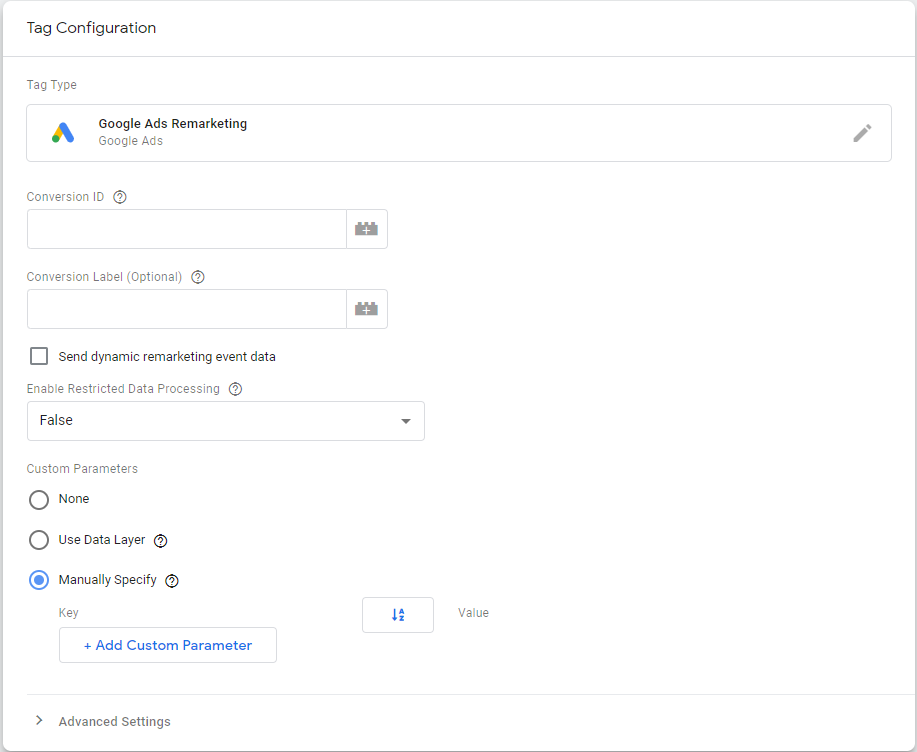The height and width of the screenshot is (752, 917).
Task: Select the Use Data Layer radio option
Action: [x=39, y=540]
